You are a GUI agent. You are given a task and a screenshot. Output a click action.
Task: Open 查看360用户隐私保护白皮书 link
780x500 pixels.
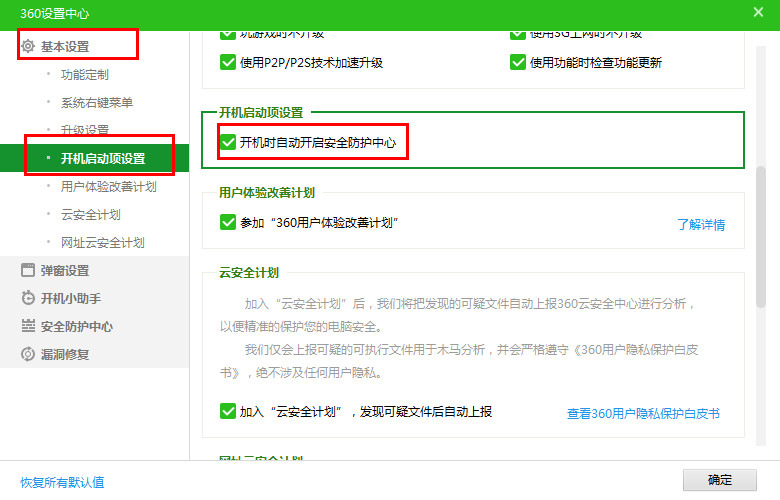[x=643, y=413]
